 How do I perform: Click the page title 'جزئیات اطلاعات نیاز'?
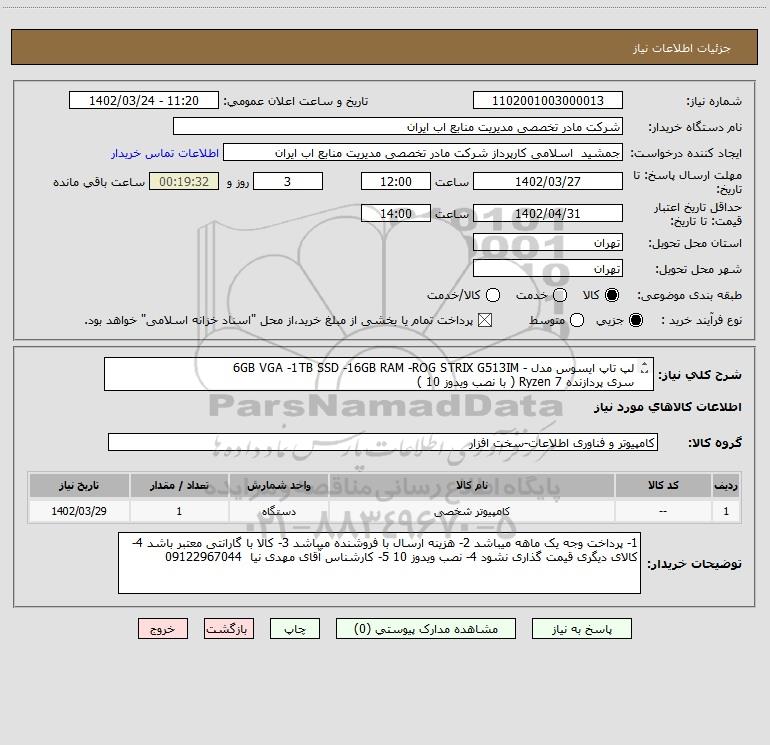pos(681,48)
